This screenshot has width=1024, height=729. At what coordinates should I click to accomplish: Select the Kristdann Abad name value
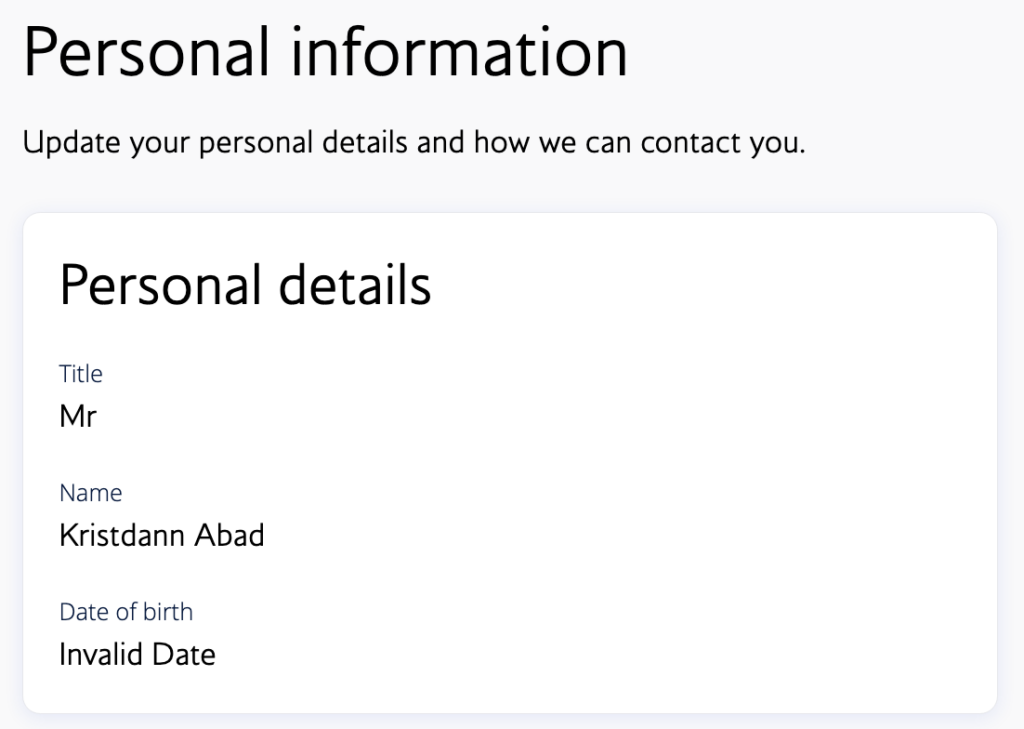pos(162,536)
